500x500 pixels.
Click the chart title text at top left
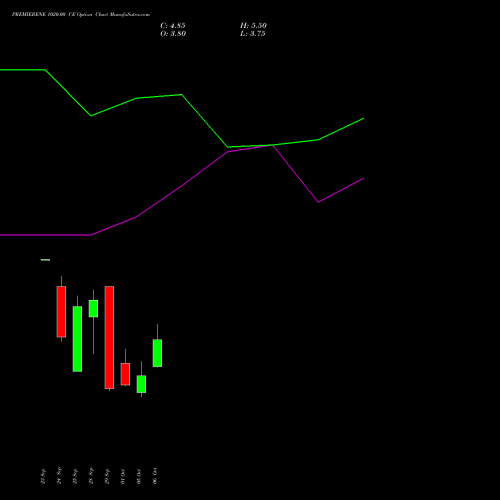pos(81,14)
